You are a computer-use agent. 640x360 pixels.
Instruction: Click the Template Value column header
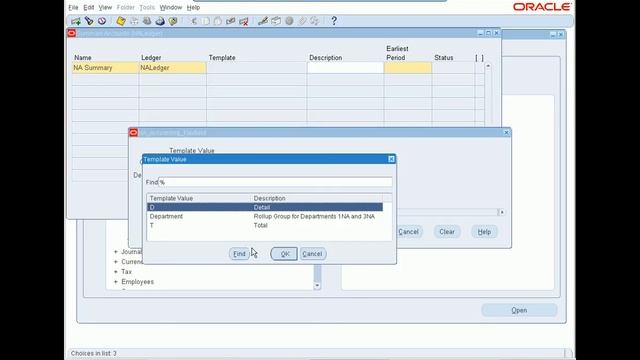pyautogui.click(x=171, y=198)
